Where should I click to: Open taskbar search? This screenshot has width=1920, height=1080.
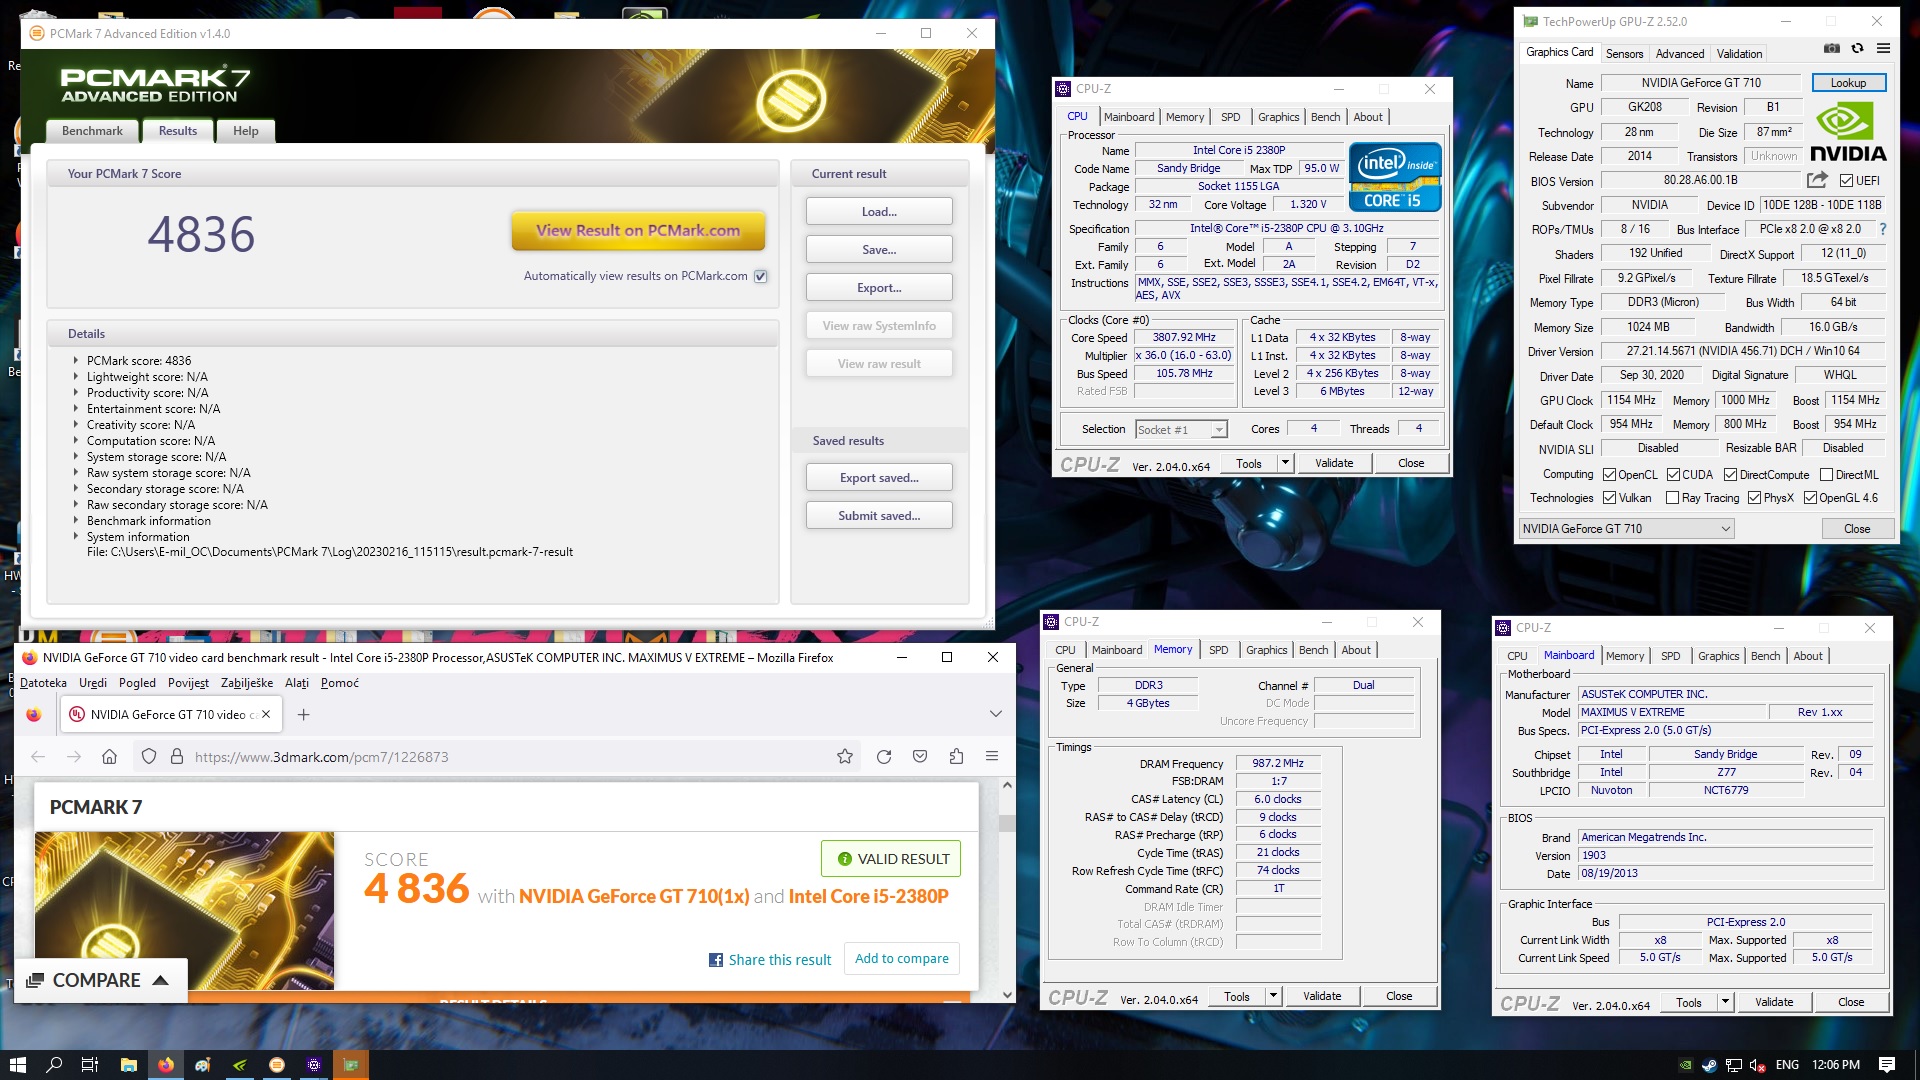click(x=54, y=1065)
